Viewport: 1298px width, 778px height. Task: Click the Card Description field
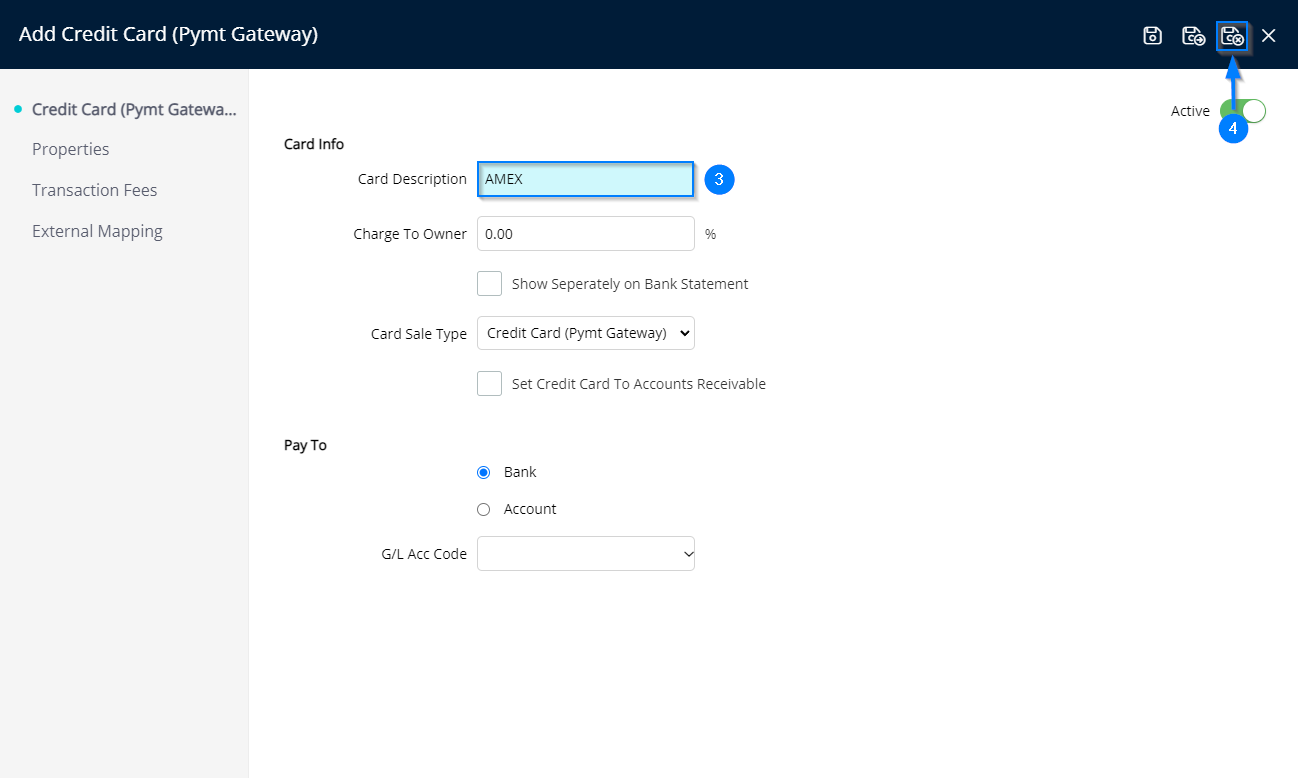click(585, 179)
